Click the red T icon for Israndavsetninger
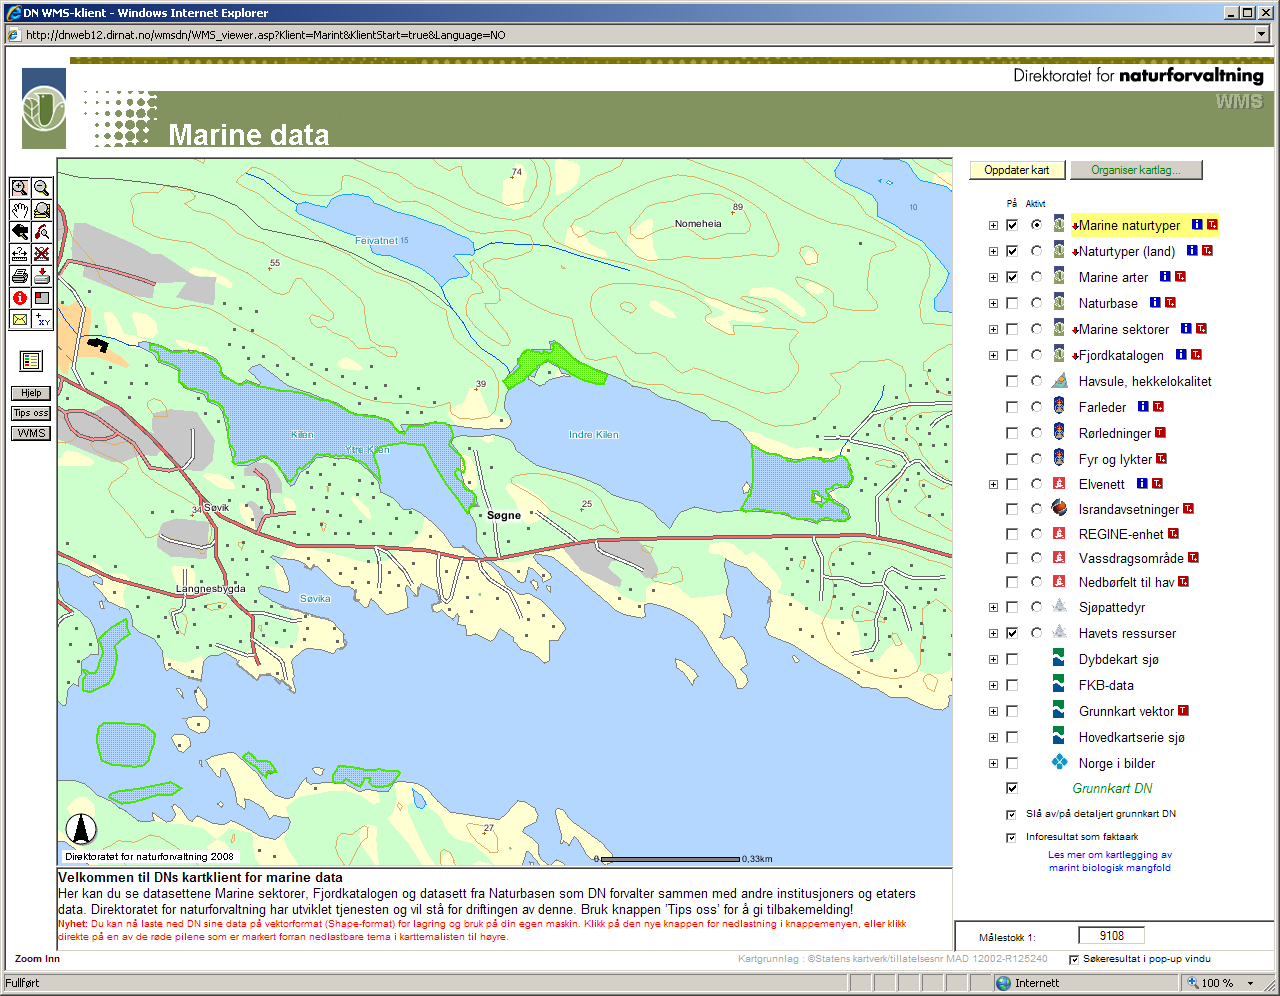 click(1188, 509)
